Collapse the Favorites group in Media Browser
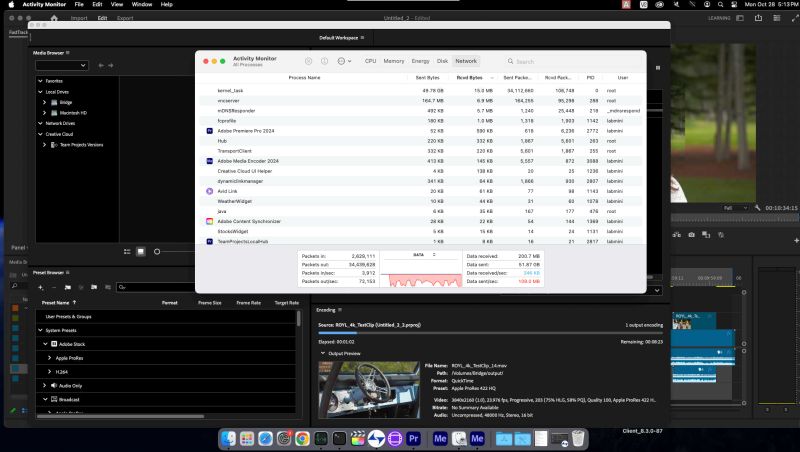Image resolution: width=800 pixels, height=452 pixels. [40, 81]
